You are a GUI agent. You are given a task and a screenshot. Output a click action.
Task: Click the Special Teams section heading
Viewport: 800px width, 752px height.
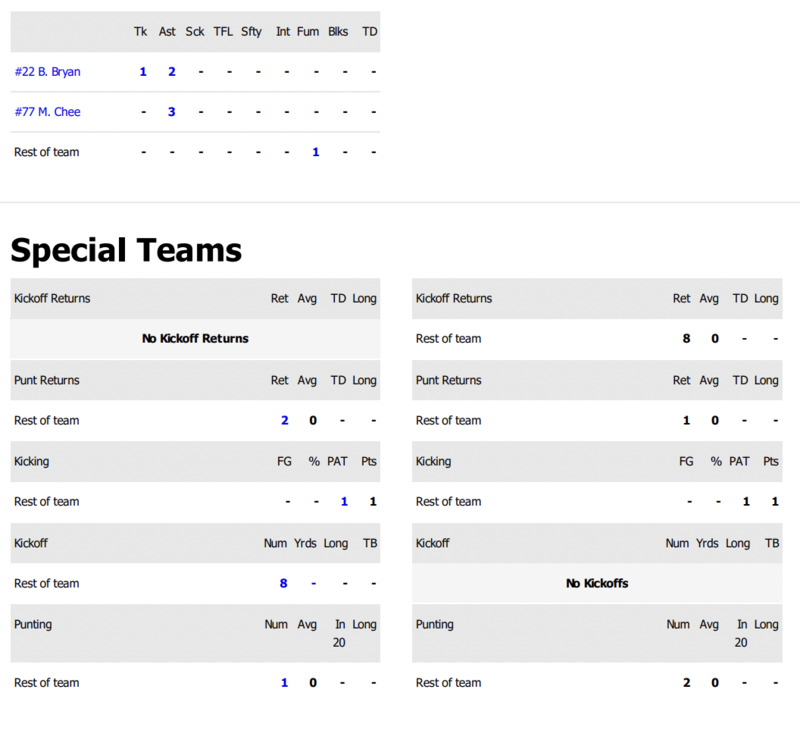pos(126,250)
